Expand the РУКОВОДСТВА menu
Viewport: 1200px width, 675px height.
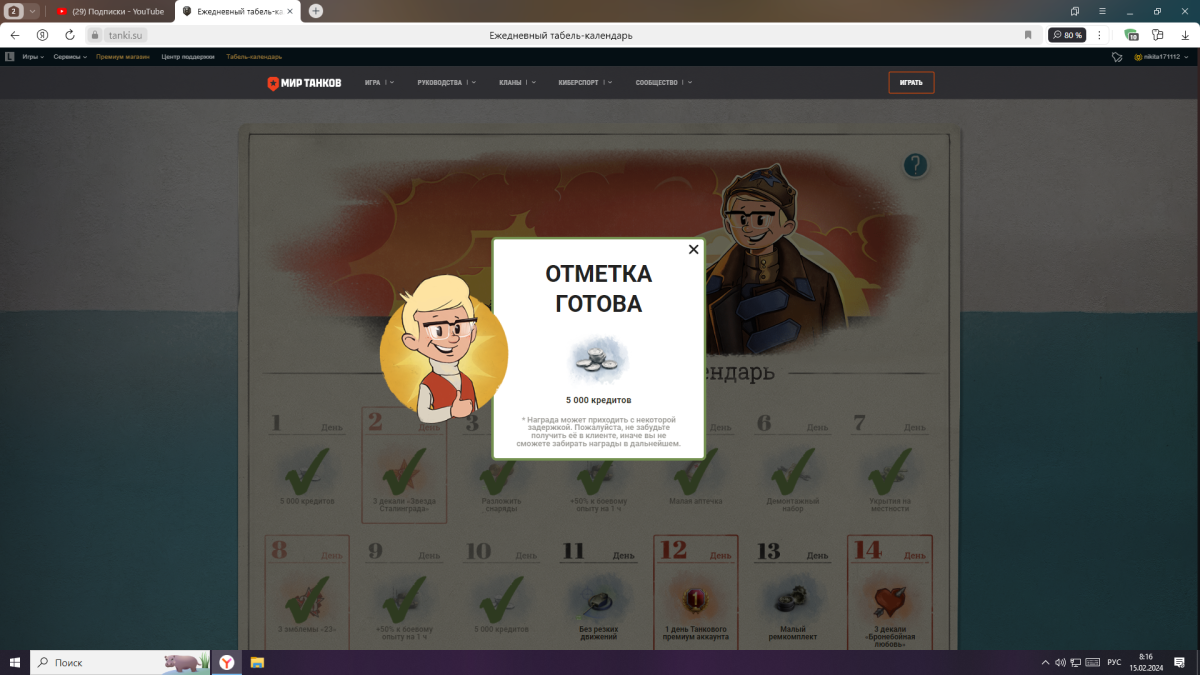tap(446, 83)
